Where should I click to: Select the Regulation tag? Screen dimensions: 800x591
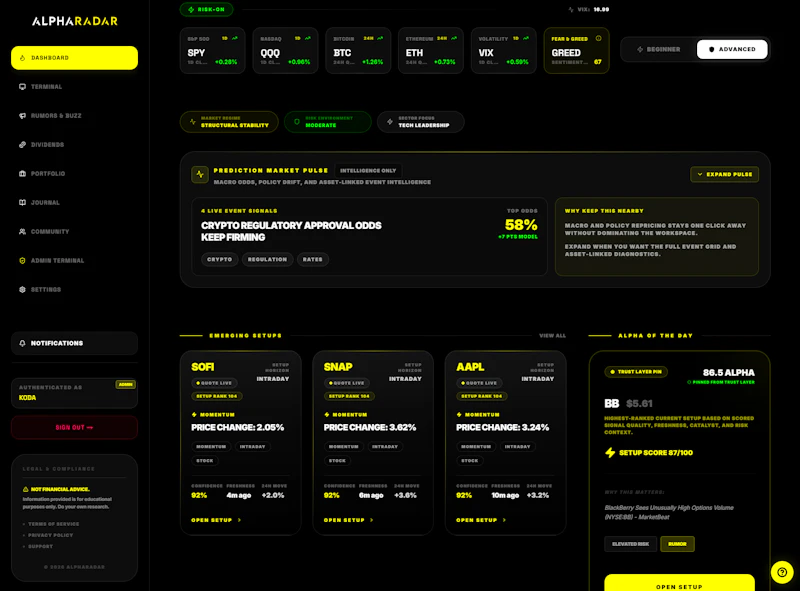click(x=267, y=259)
